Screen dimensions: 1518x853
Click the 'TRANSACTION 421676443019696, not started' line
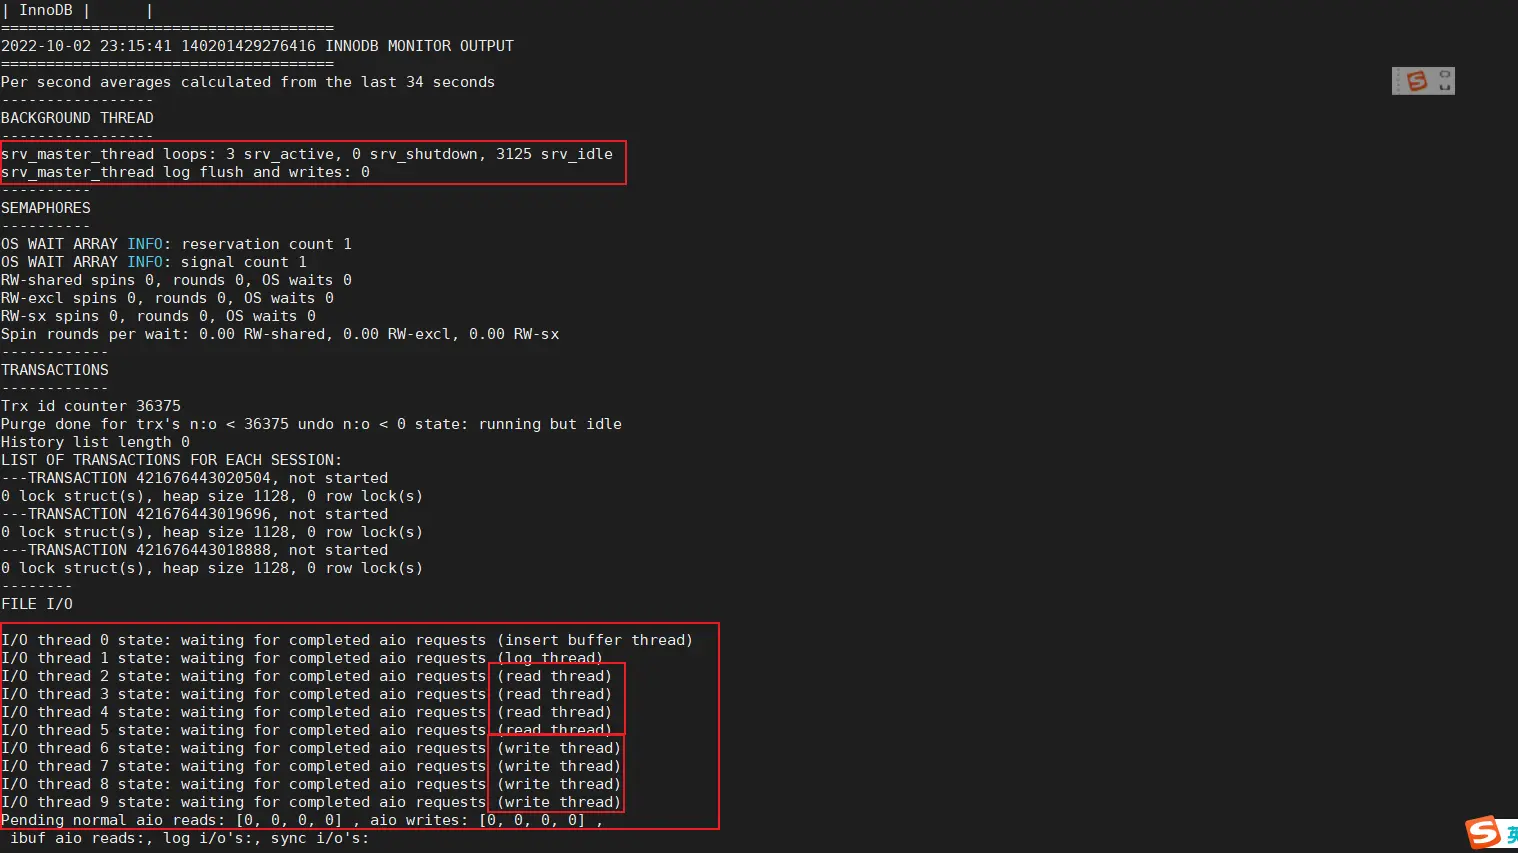pos(194,514)
